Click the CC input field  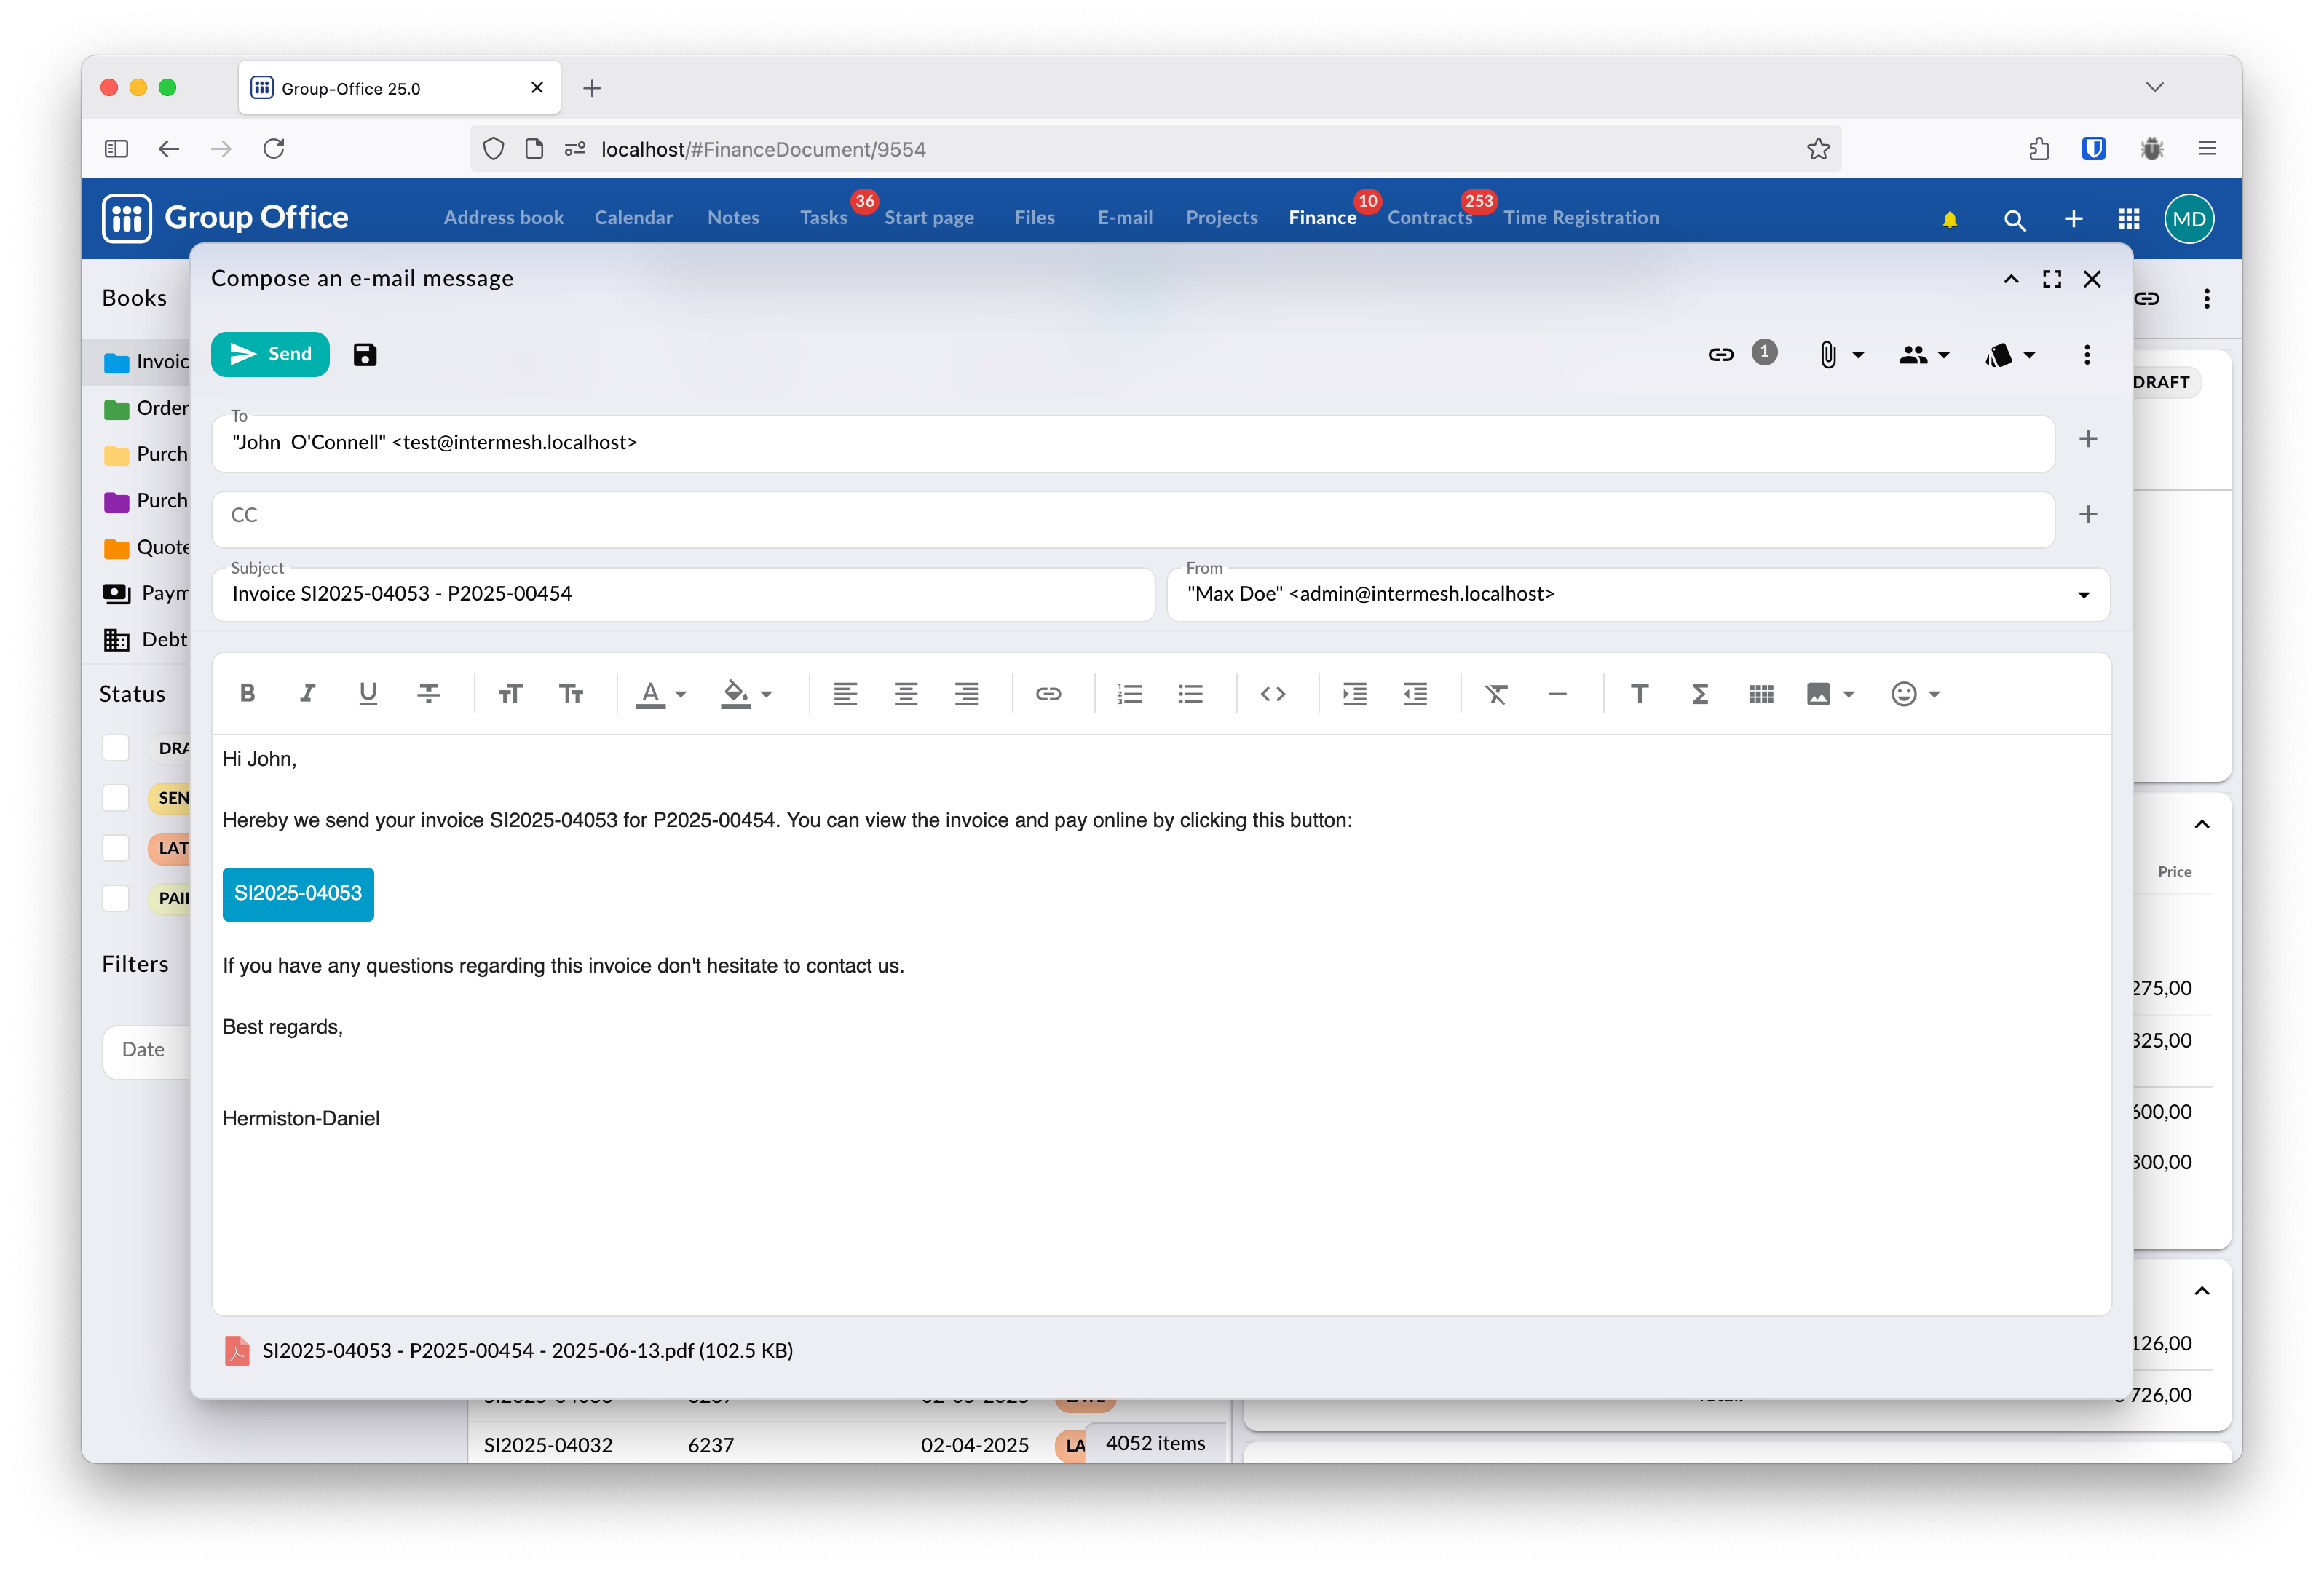click(1133, 518)
